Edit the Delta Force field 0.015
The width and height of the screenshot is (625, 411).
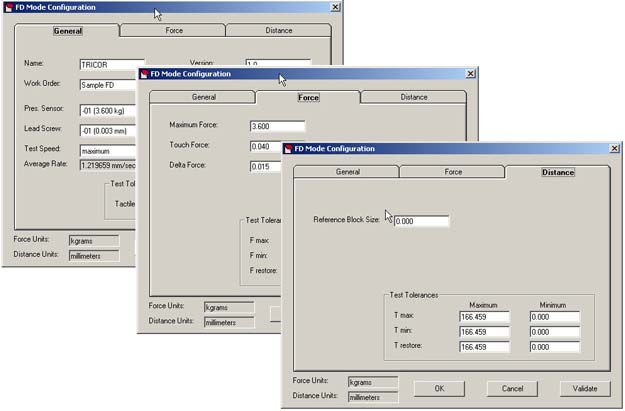(x=266, y=167)
